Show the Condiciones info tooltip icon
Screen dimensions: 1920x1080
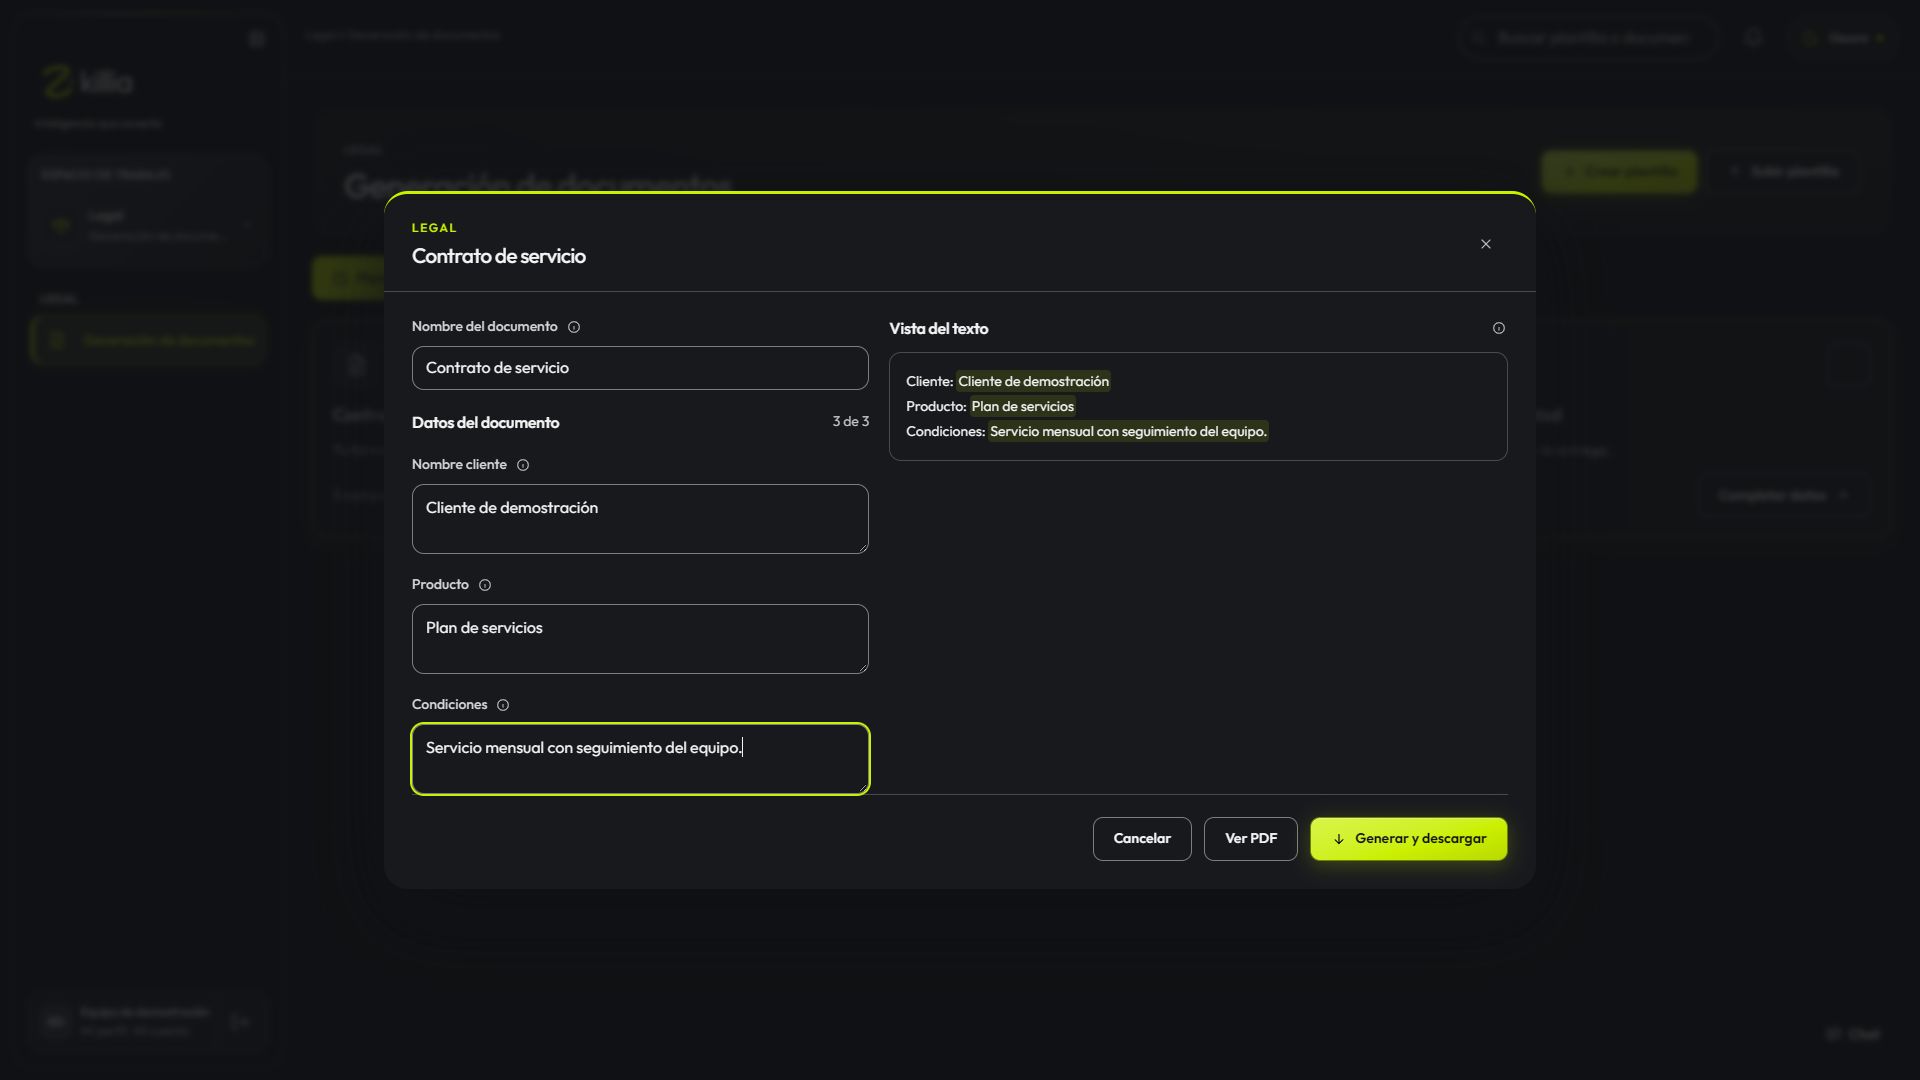(503, 705)
